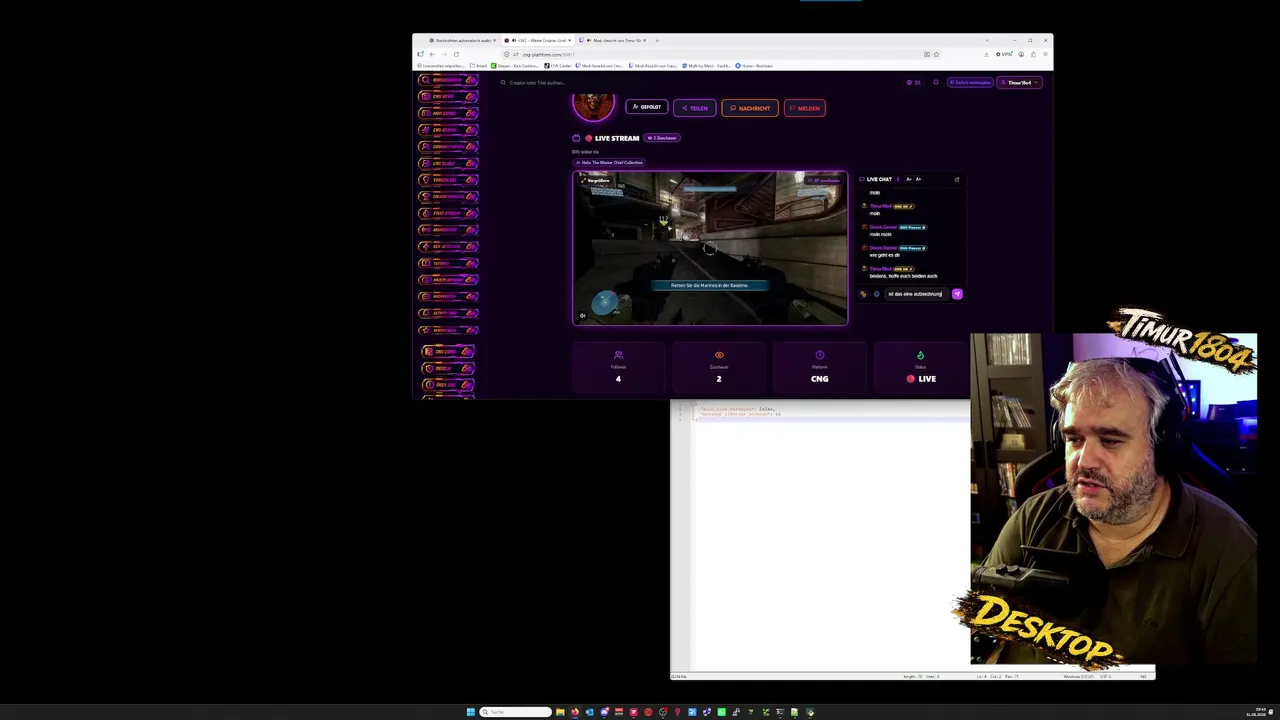This screenshot has width=1280, height=720.
Task: Send the chat message with the arrow button
Action: pos(957,294)
